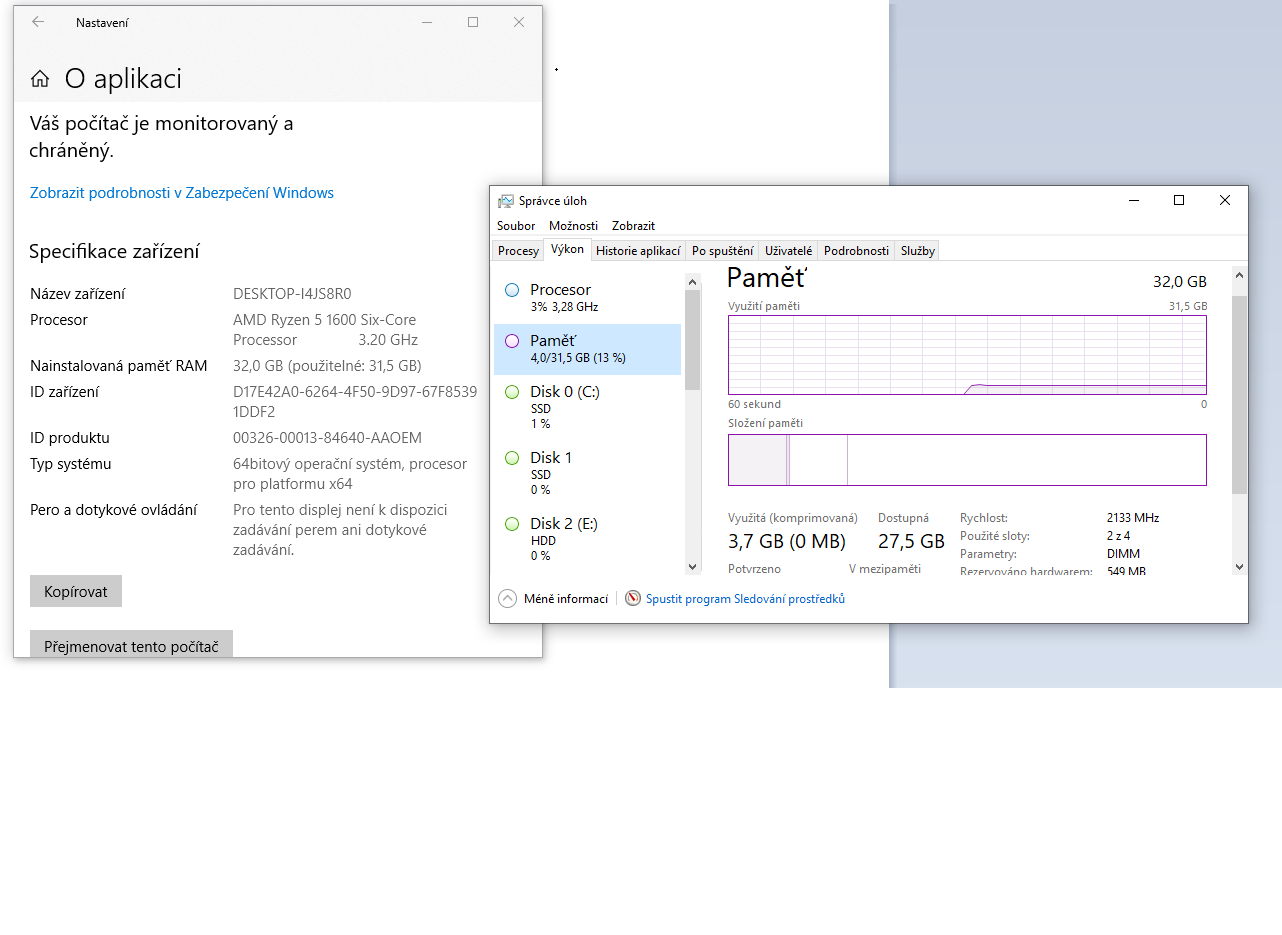Viewport: 1282px width, 935px height.
Task: Go back using the Nastavení back arrow
Action: (38, 22)
